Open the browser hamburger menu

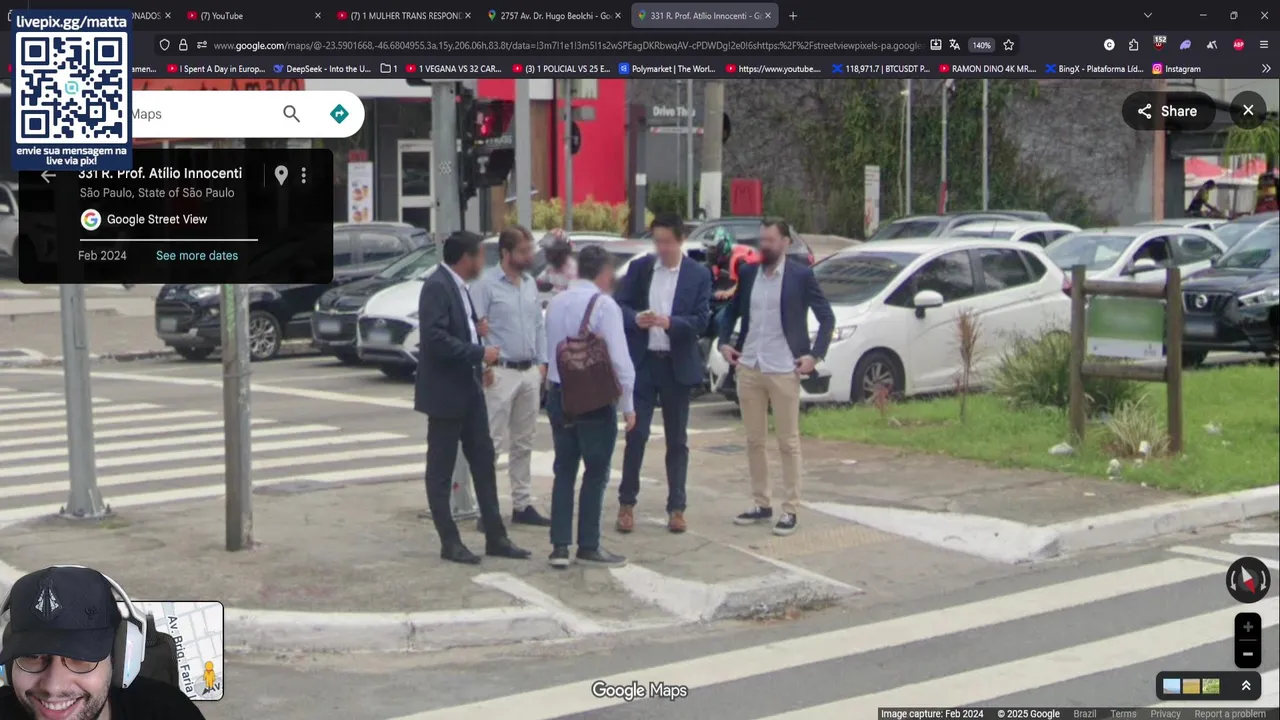(x=1264, y=45)
